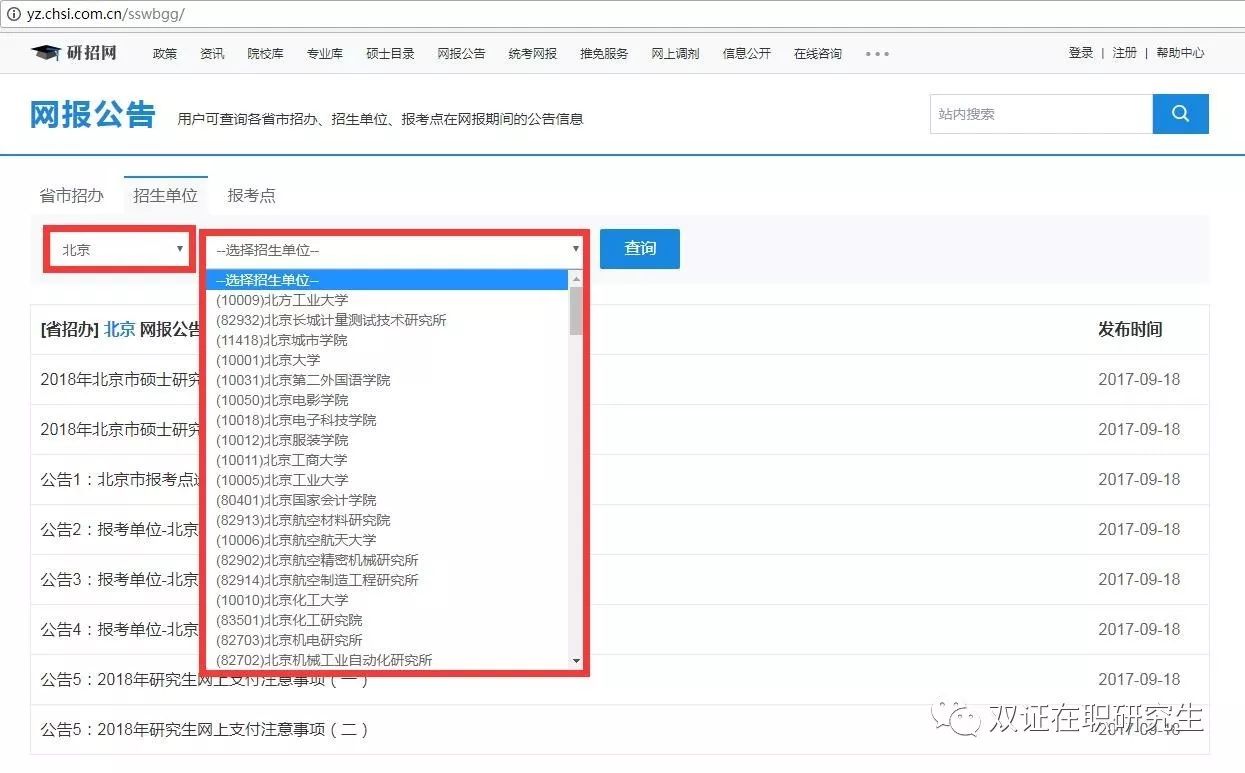This screenshot has width=1245, height=773.
Task: Click the blue search magnifier button
Action: [1180, 114]
